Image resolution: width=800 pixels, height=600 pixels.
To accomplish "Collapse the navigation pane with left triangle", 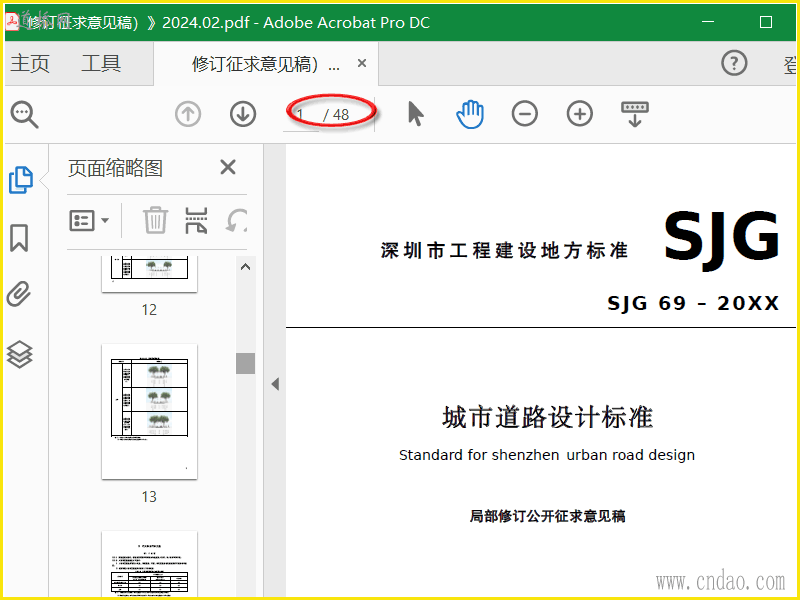I will click(x=276, y=384).
